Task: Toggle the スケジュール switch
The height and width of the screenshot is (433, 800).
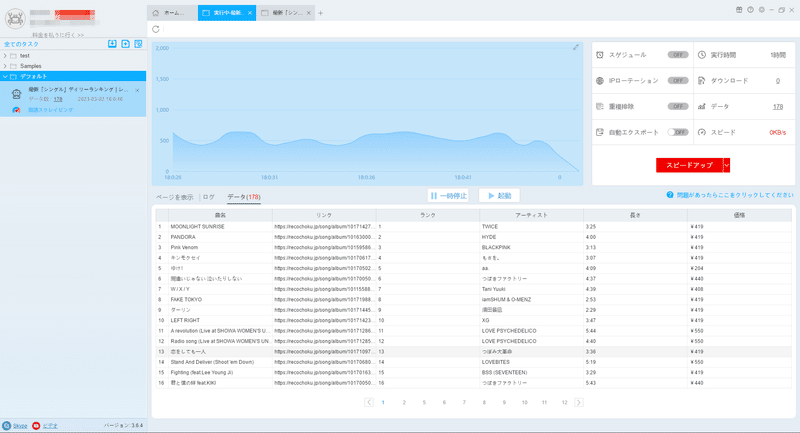Action: tap(678, 55)
